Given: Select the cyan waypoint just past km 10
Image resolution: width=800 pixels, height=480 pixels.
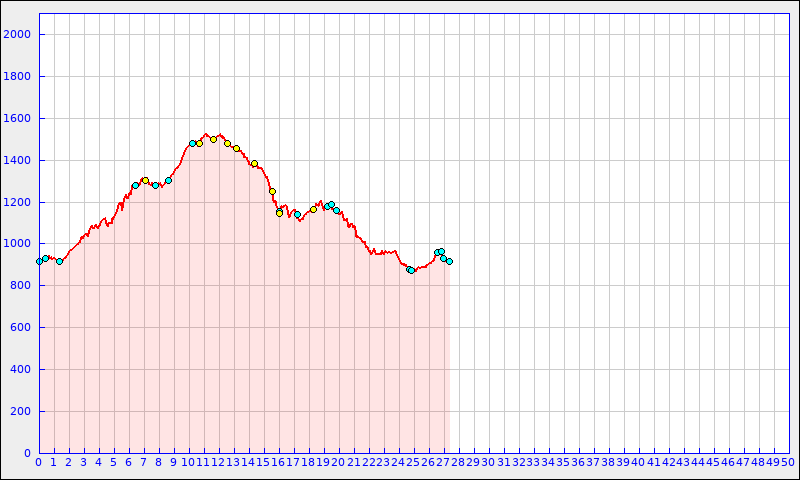Looking at the screenshot, I should click(192, 143).
